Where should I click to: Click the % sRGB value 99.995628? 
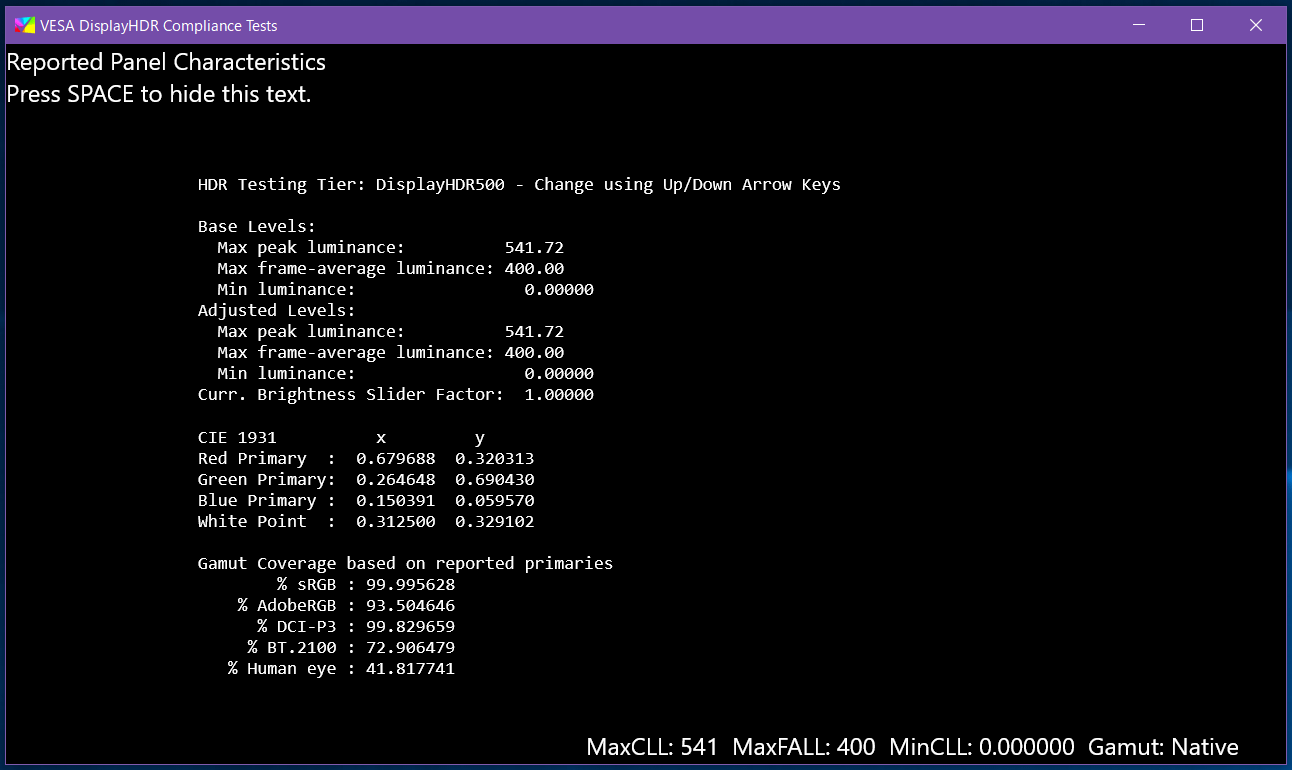point(410,584)
